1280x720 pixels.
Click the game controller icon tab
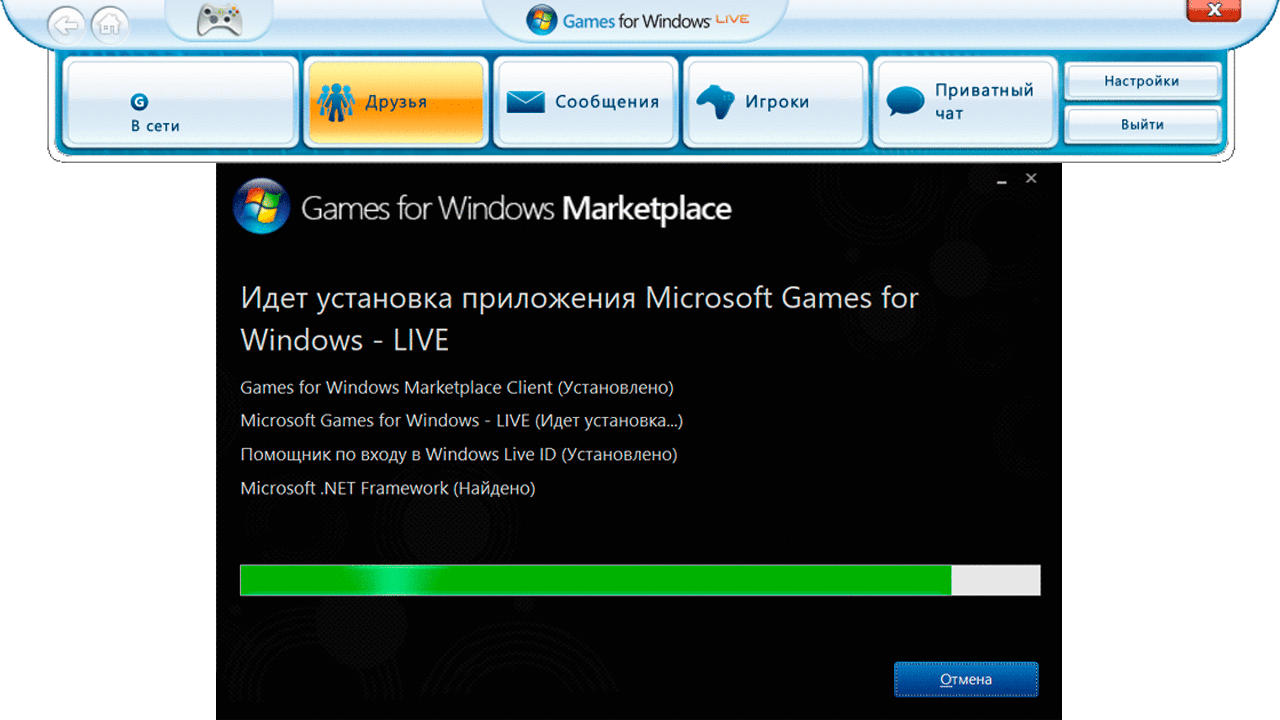pos(218,20)
